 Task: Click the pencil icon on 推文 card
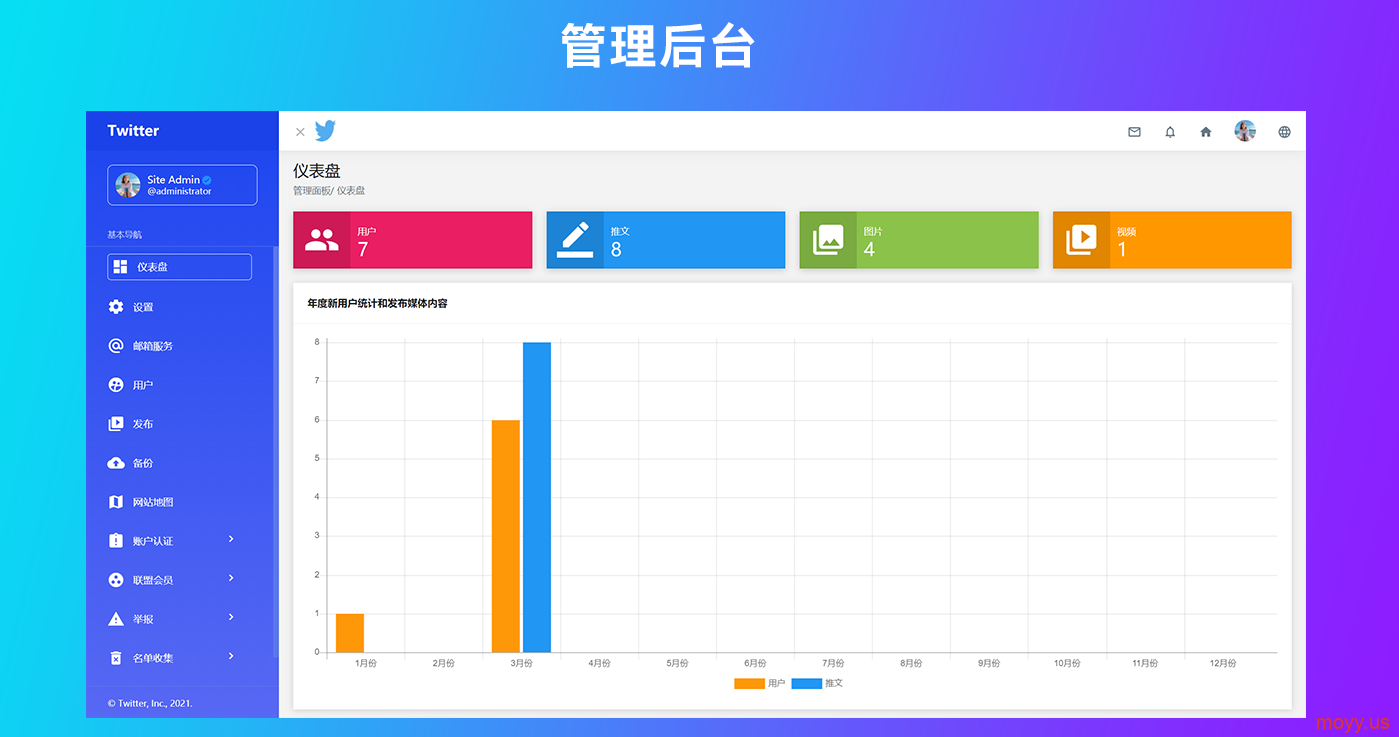point(575,240)
